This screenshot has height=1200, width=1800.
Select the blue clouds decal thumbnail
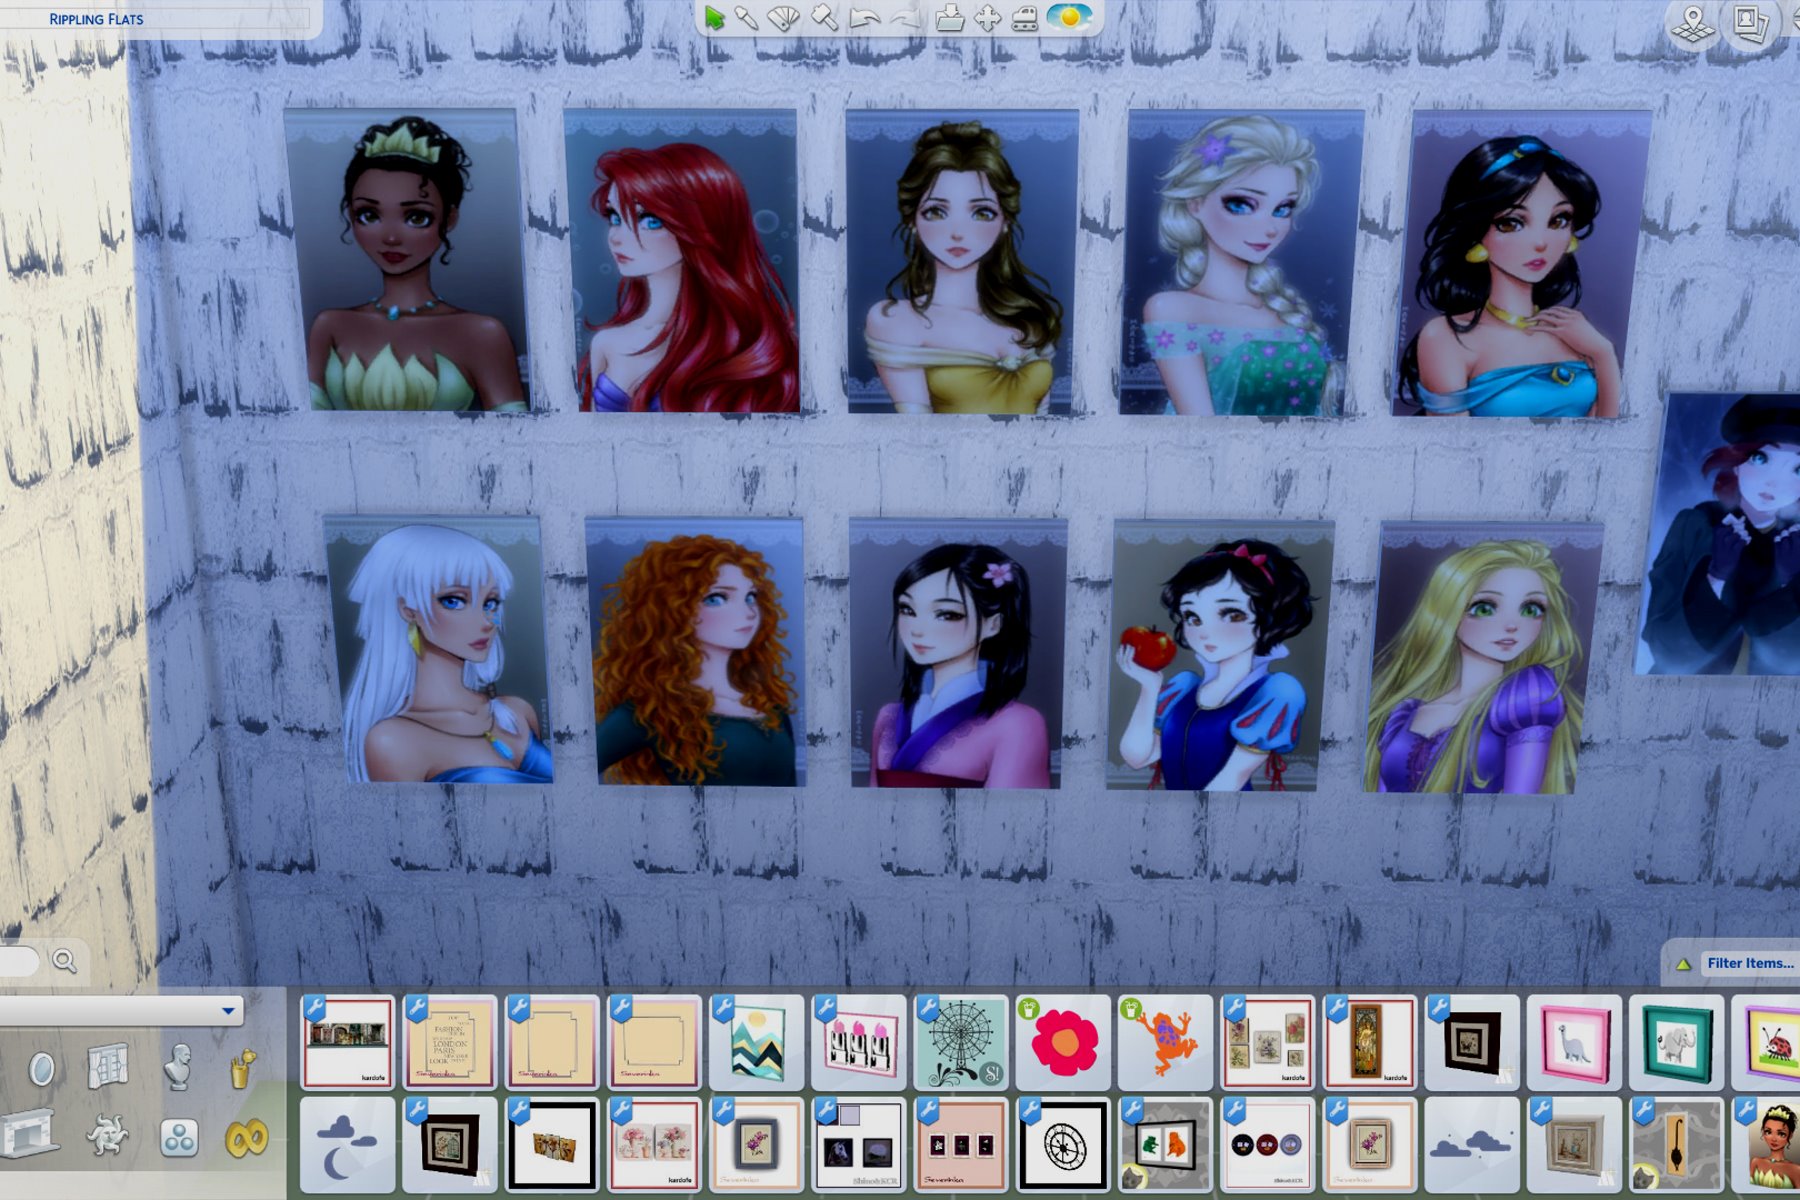[x=1470, y=1144]
